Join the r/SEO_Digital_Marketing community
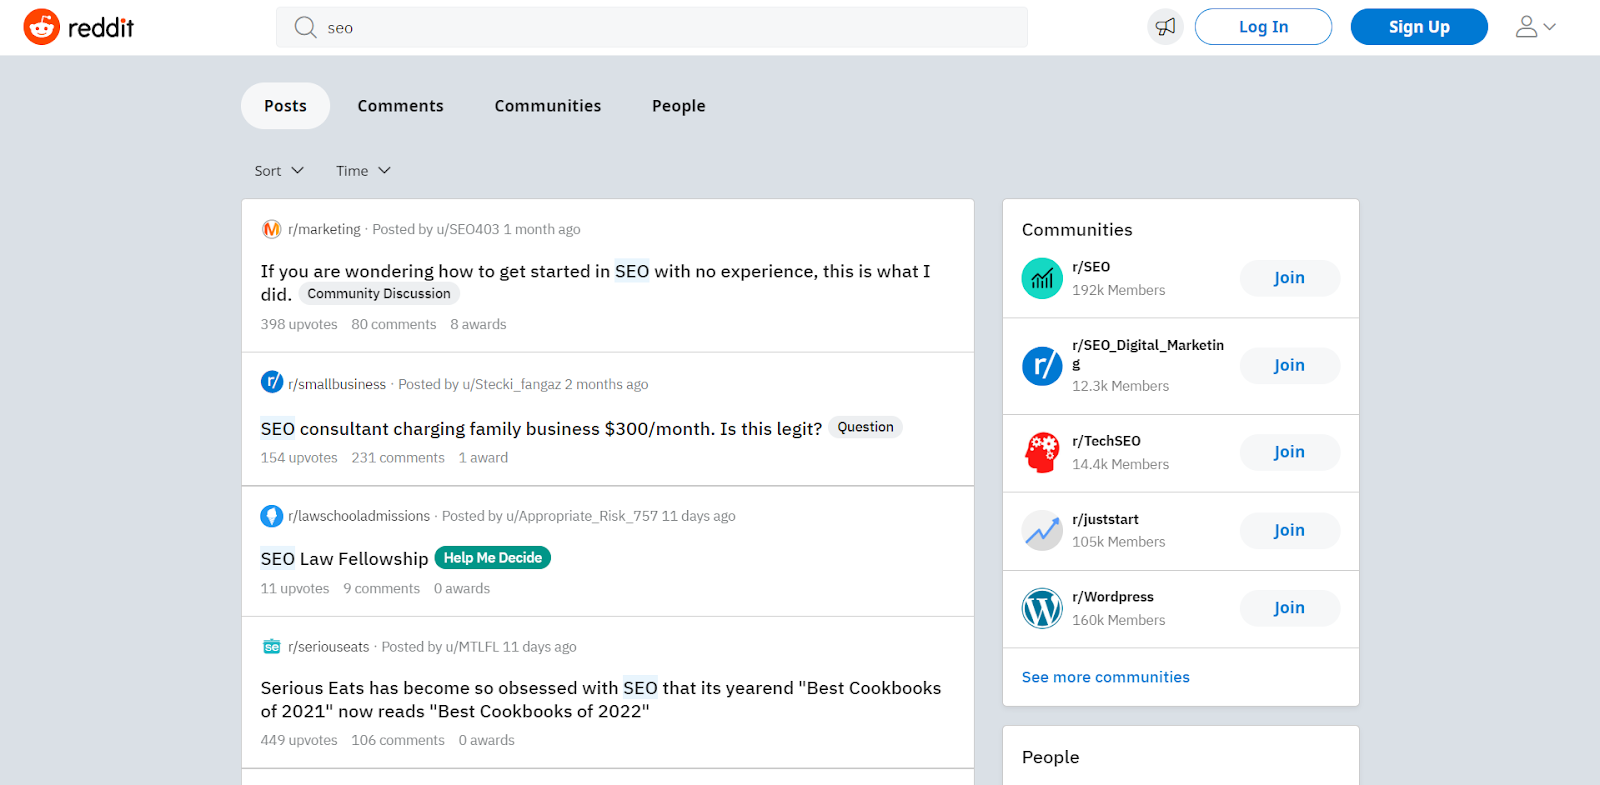Image resolution: width=1600 pixels, height=785 pixels. point(1289,366)
